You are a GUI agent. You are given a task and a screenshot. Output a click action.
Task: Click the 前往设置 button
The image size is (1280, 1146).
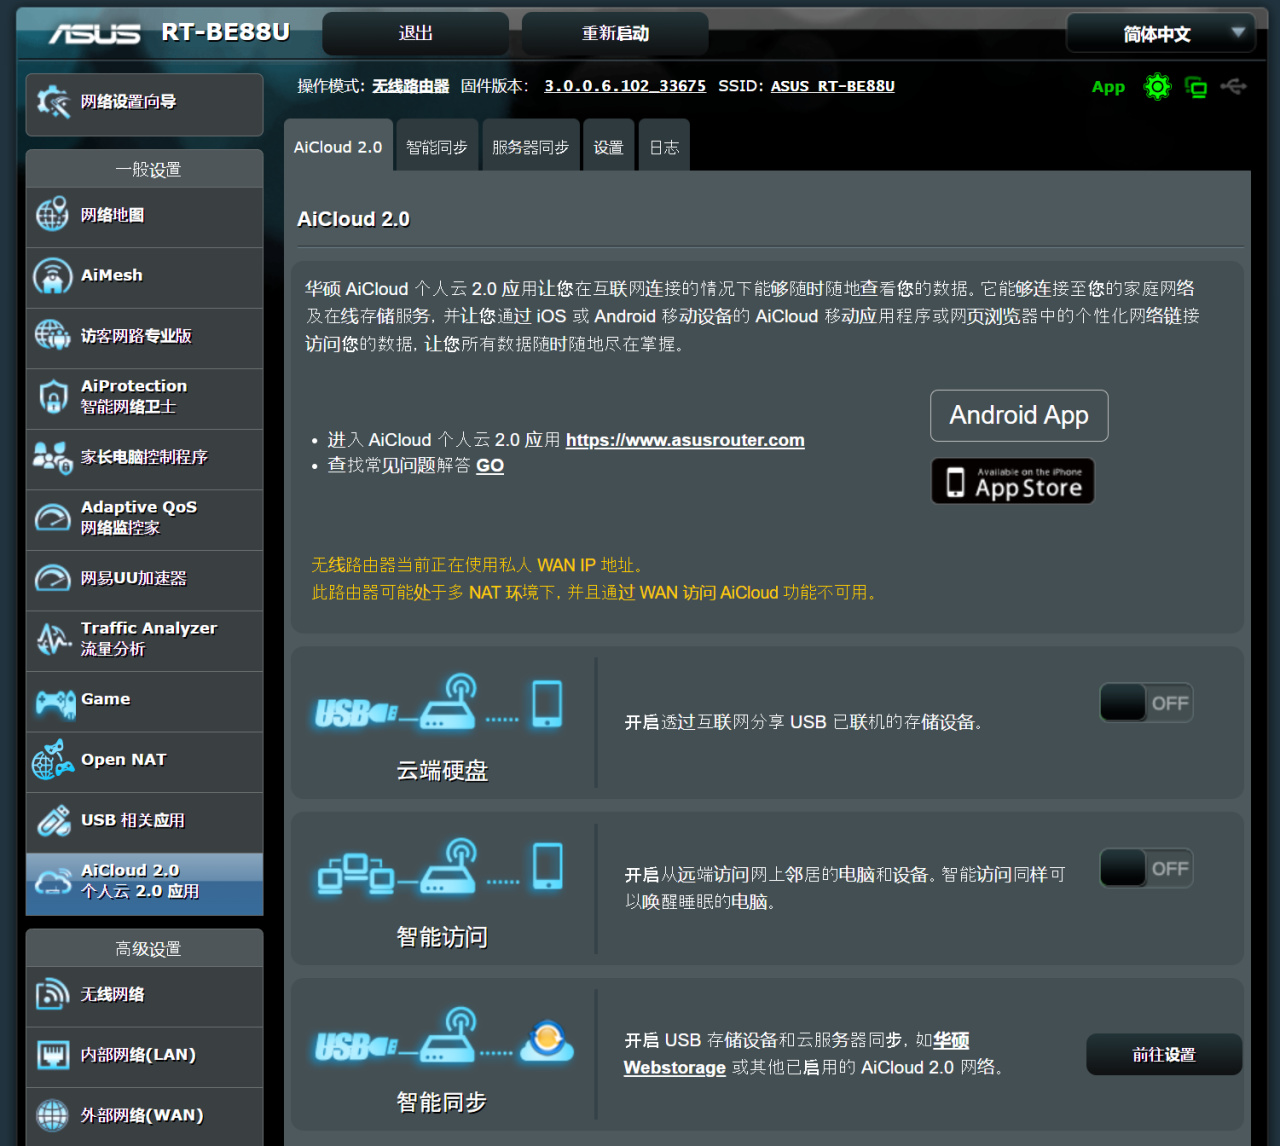1164,1055
